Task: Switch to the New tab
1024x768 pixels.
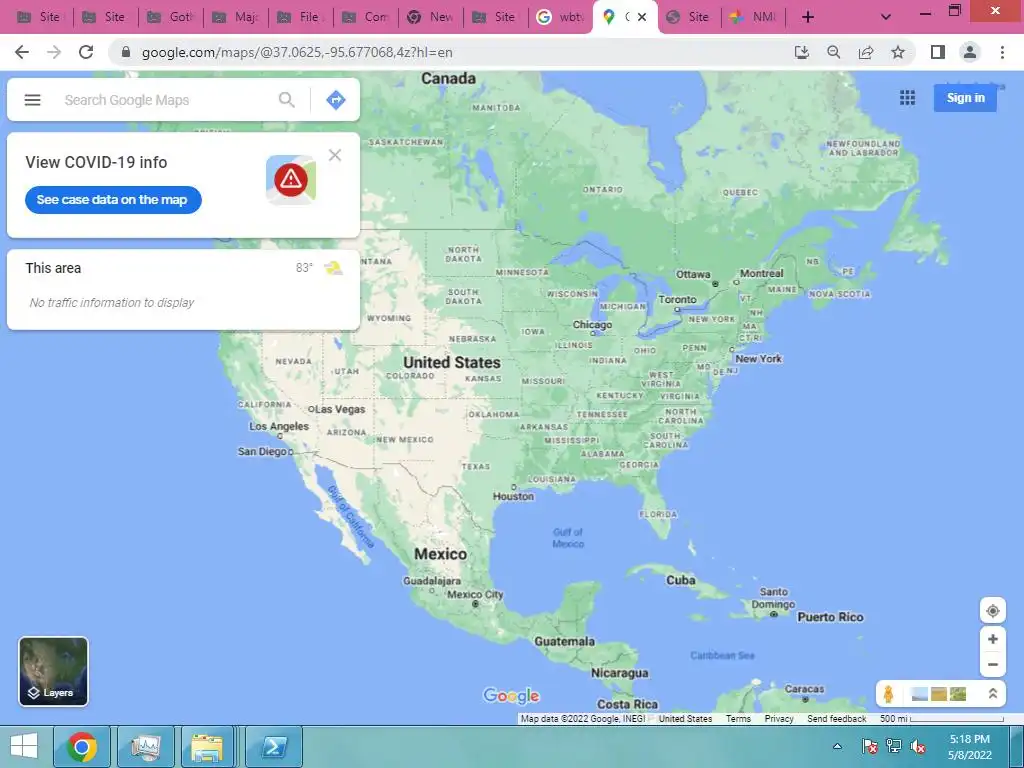Action: 430,17
